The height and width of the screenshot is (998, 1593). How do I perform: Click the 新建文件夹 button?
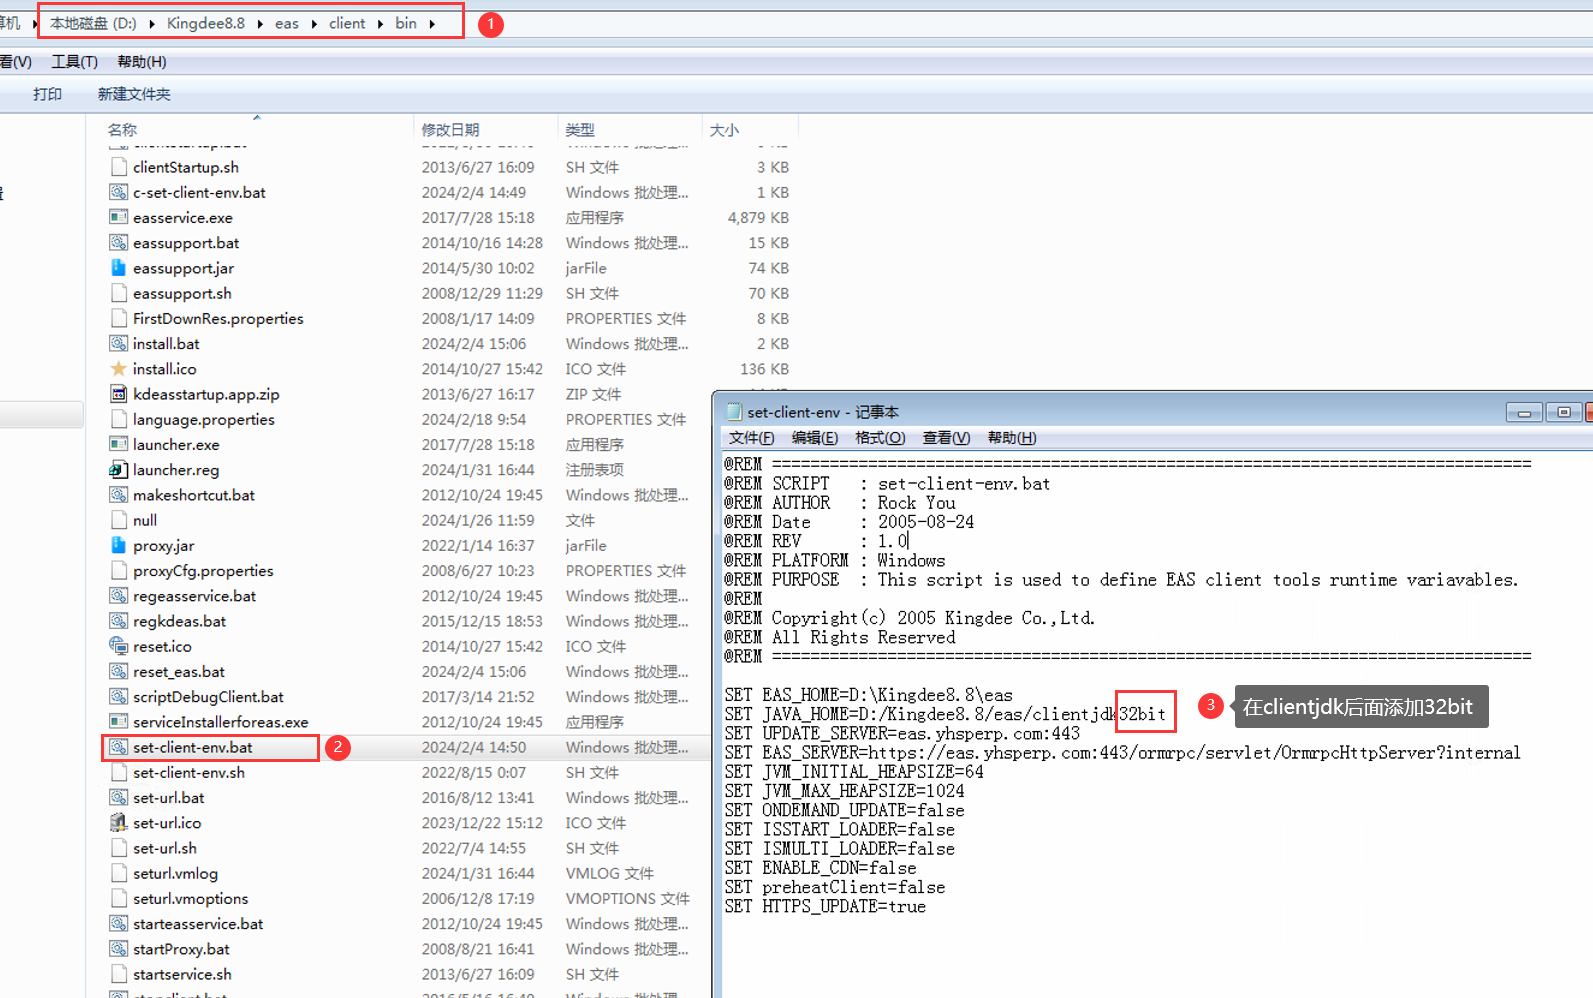click(x=134, y=94)
